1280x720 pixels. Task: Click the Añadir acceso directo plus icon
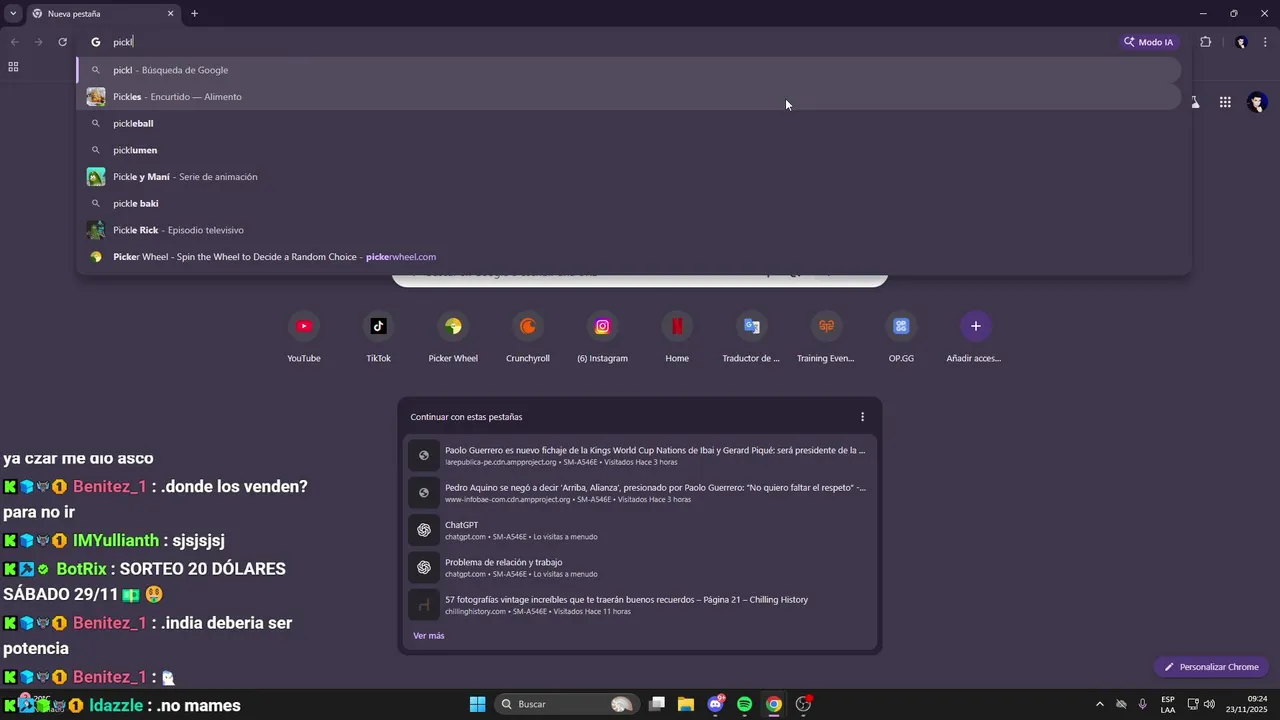click(x=976, y=326)
